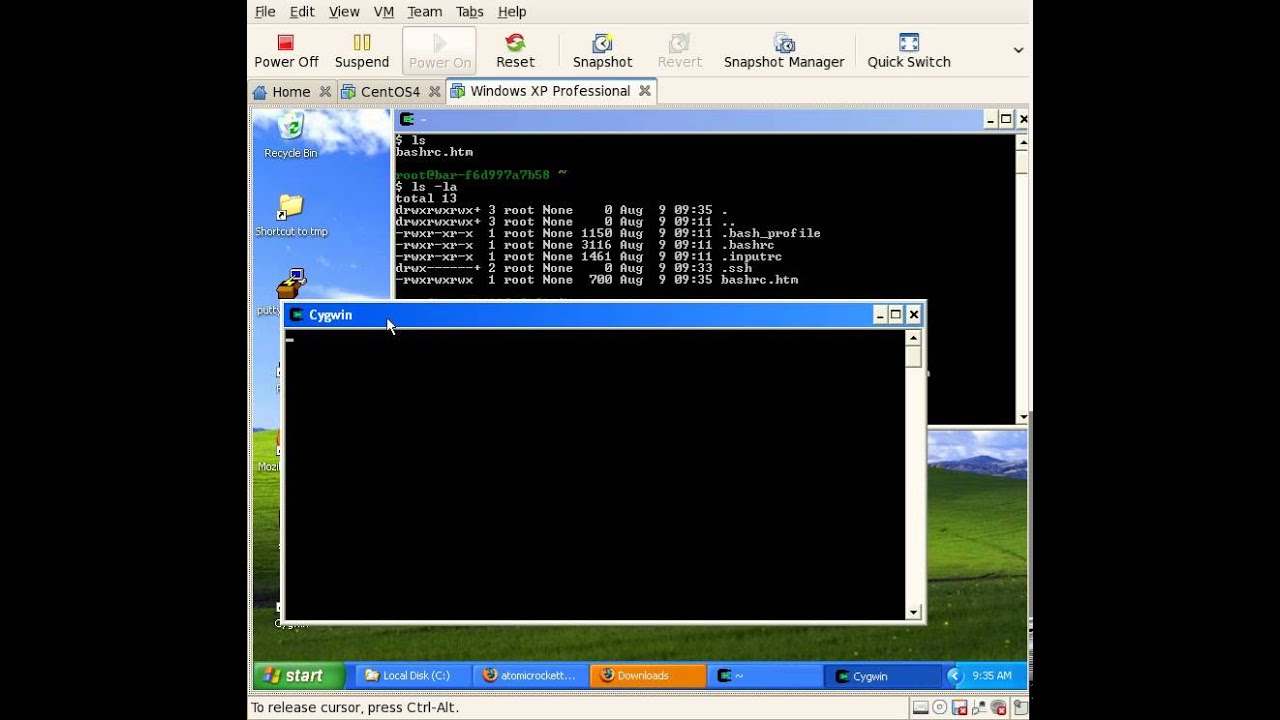1280x720 pixels.
Task: Click the grayed Revert toolbar button
Action: (680, 50)
